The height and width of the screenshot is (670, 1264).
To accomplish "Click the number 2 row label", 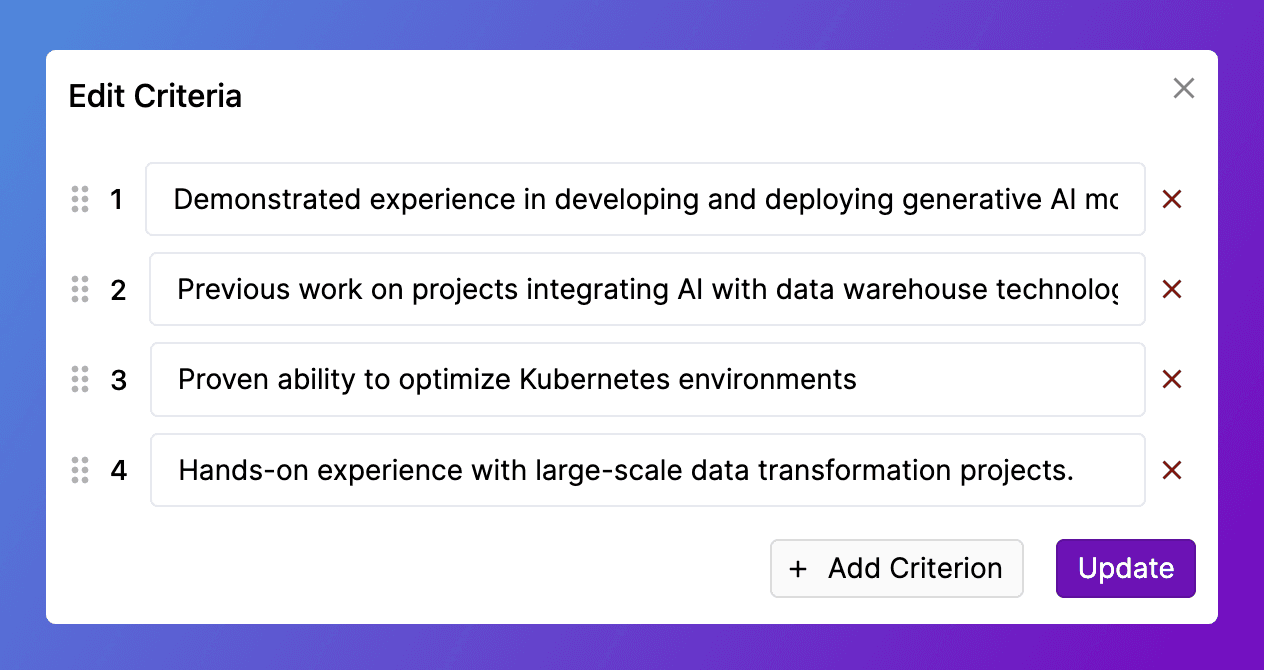I will click(118, 290).
